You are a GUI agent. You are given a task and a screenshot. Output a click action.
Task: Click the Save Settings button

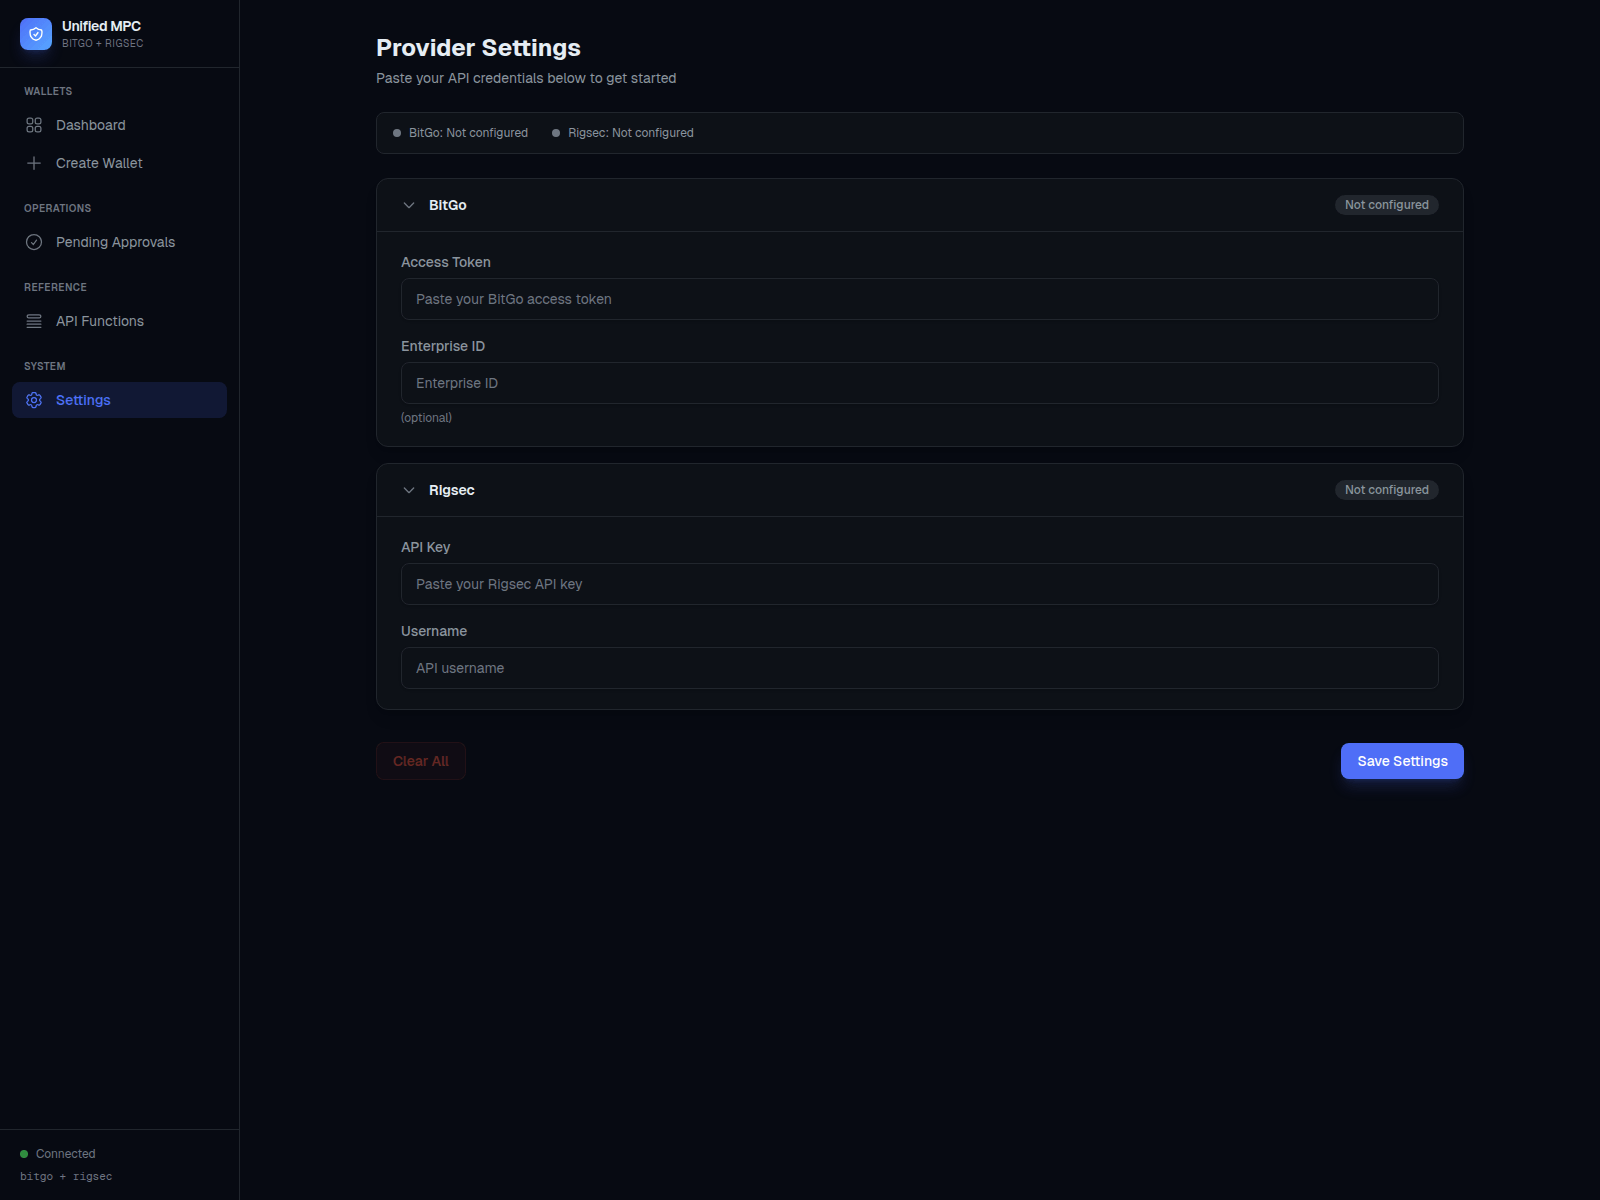(1401, 761)
